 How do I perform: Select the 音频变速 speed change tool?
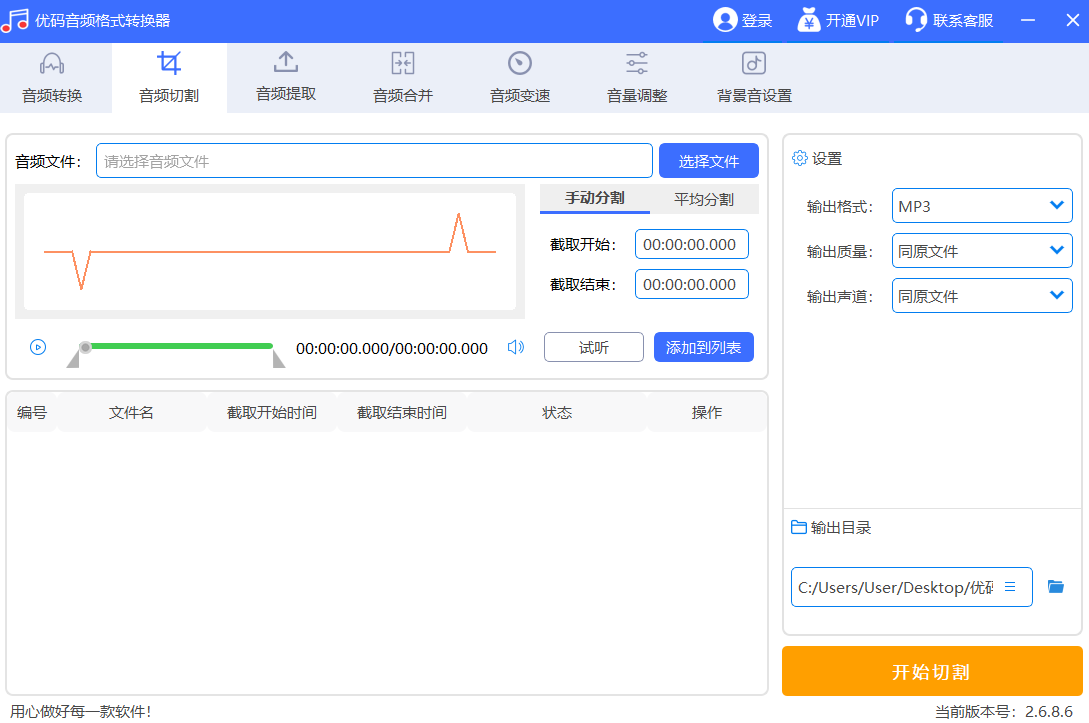pos(519,78)
